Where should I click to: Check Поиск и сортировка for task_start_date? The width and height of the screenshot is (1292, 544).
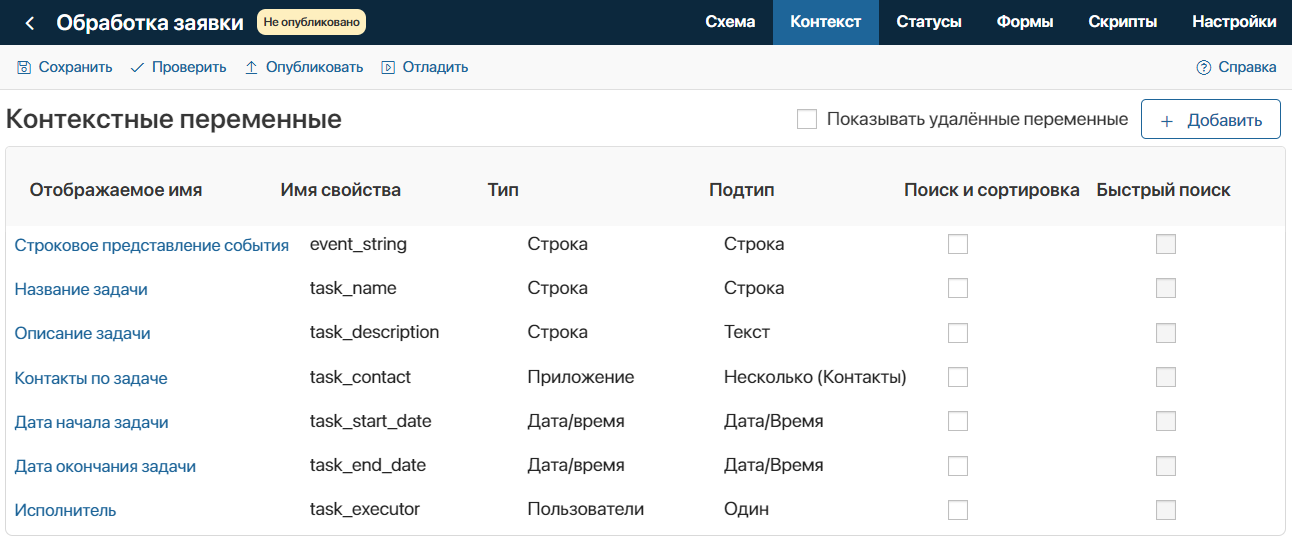pyautogui.click(x=958, y=421)
